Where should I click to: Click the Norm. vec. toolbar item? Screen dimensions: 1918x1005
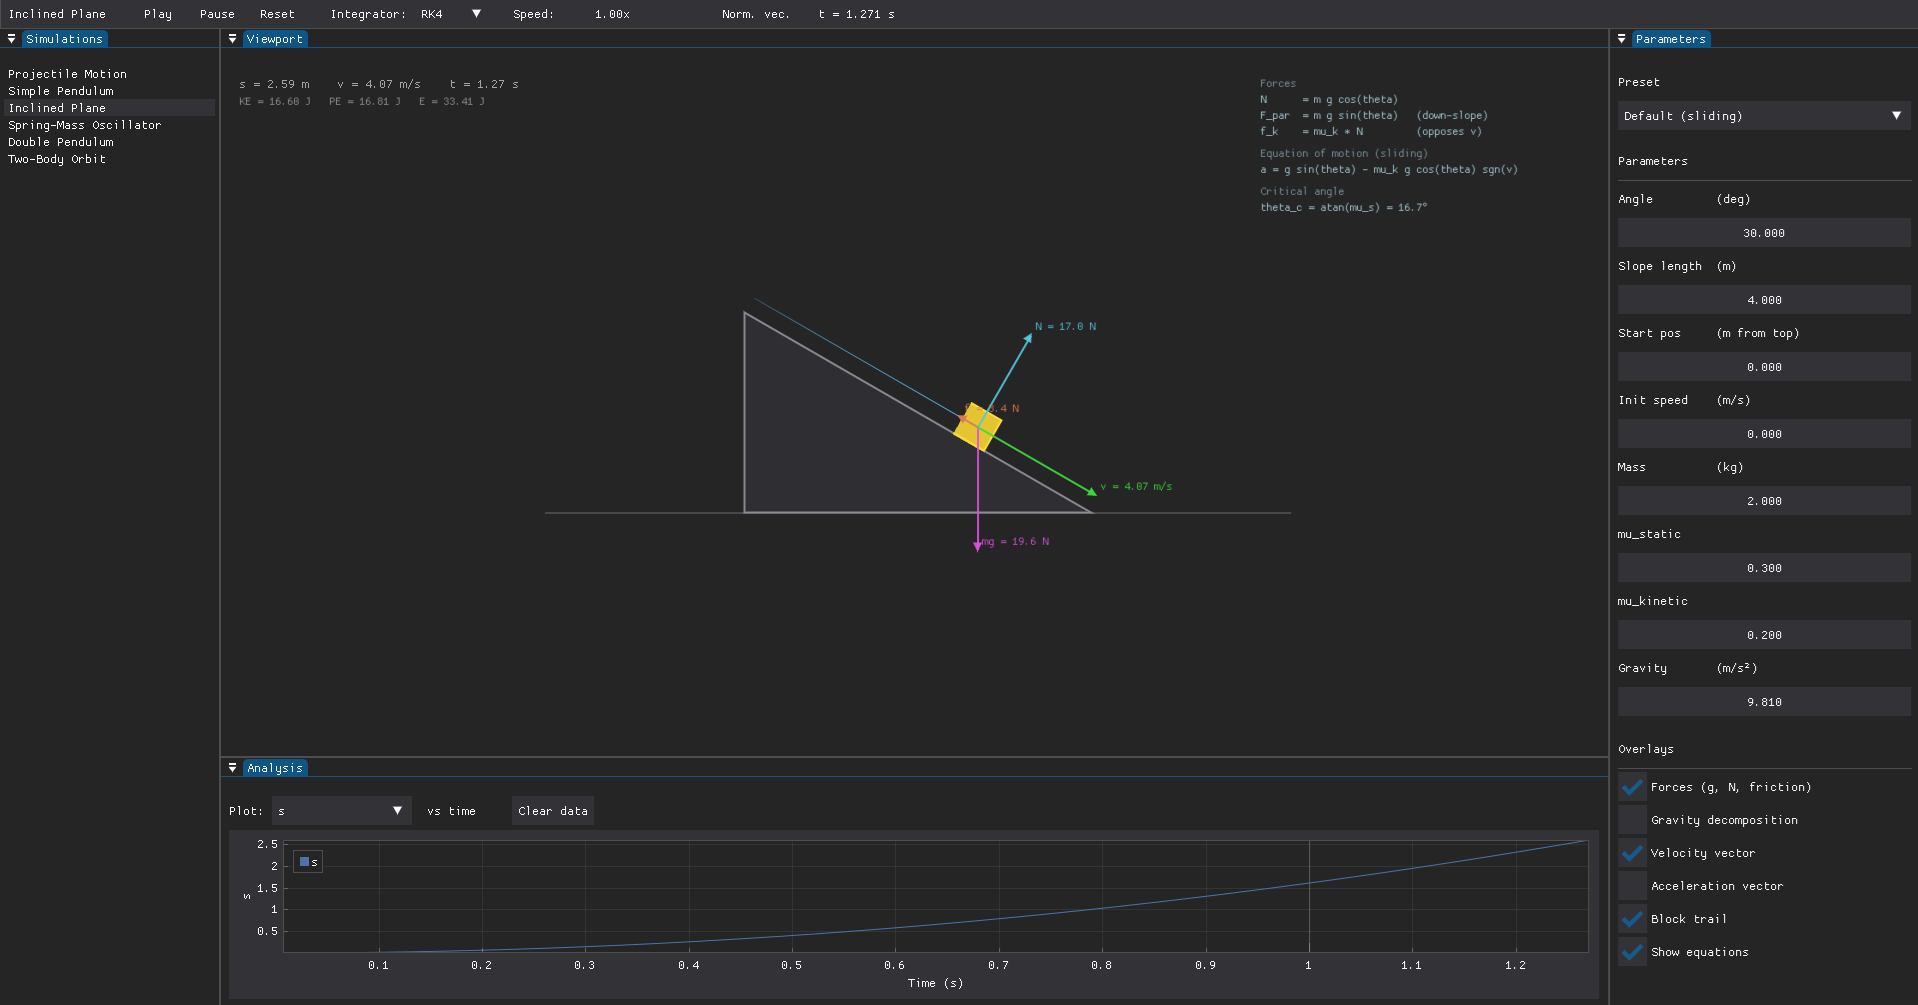pyautogui.click(x=756, y=14)
